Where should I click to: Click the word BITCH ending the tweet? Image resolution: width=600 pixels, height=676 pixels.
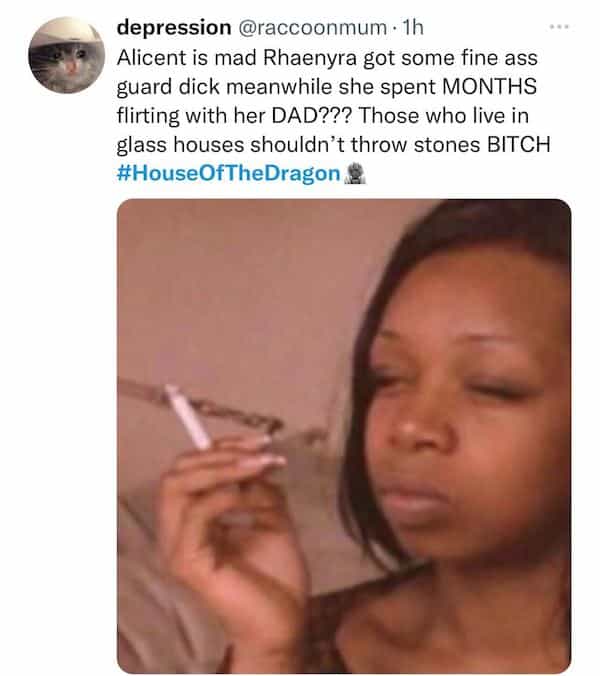coord(519,144)
